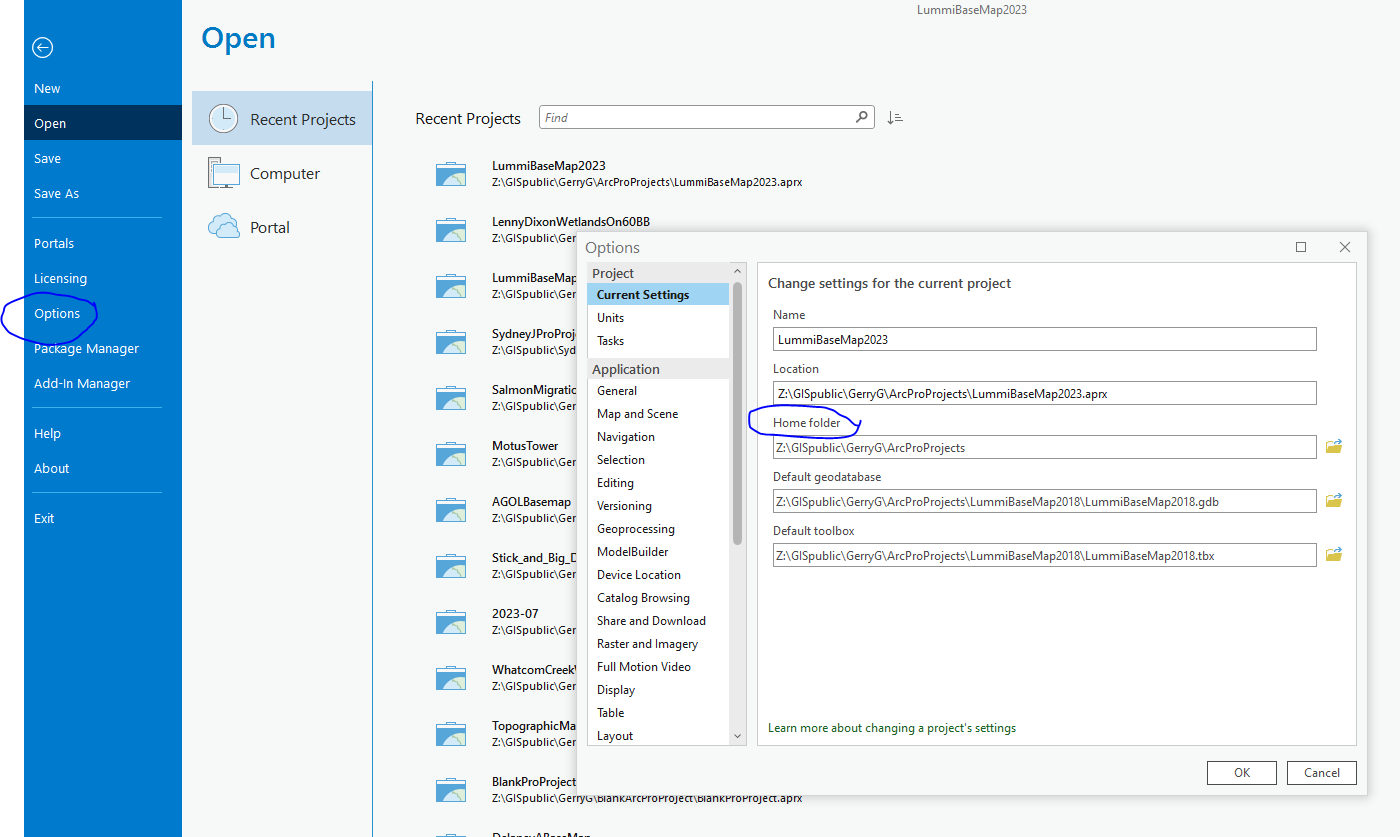Open the About page

coord(103,468)
